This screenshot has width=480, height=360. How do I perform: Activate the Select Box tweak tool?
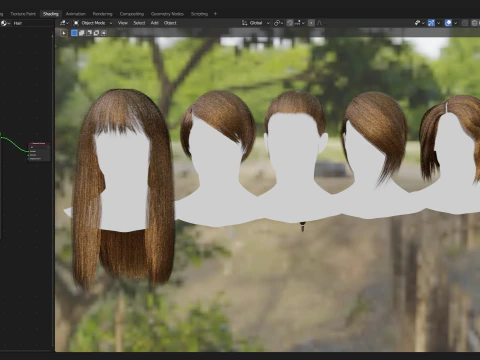pyautogui.click(x=64, y=33)
